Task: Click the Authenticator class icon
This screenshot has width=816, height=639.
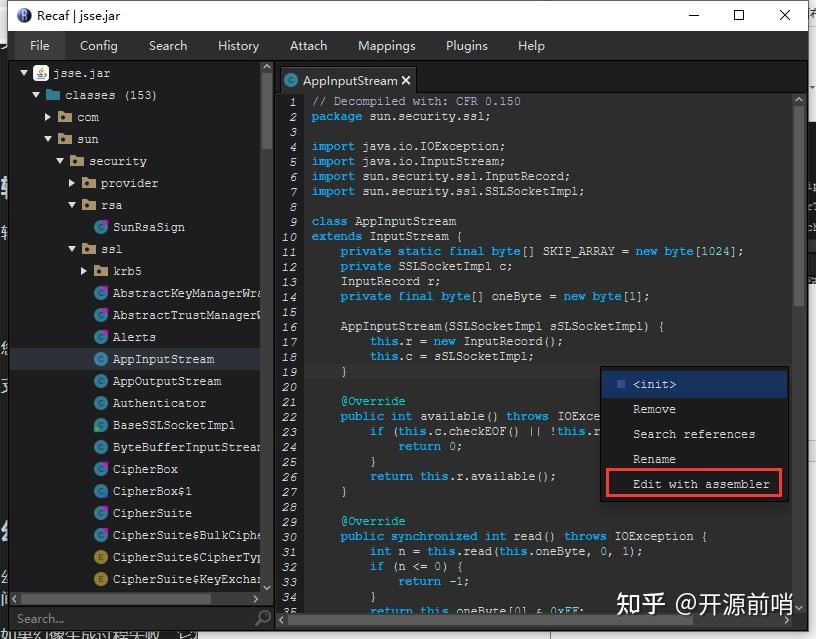Action: (101, 403)
